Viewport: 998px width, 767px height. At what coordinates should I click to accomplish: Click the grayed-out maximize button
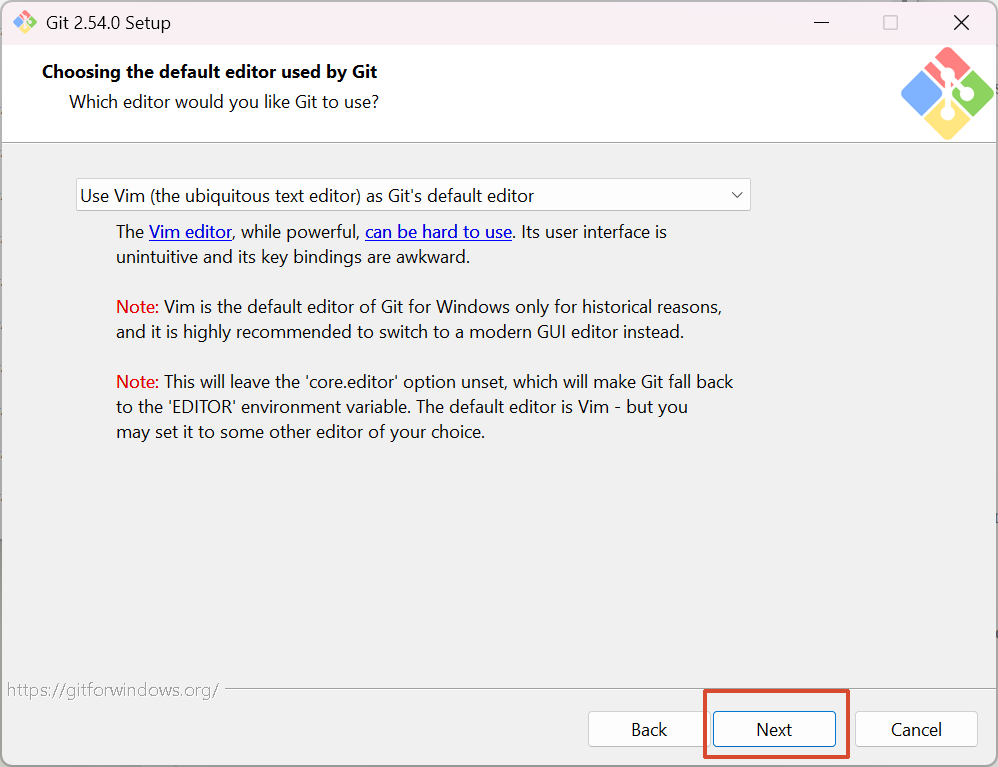pos(890,22)
